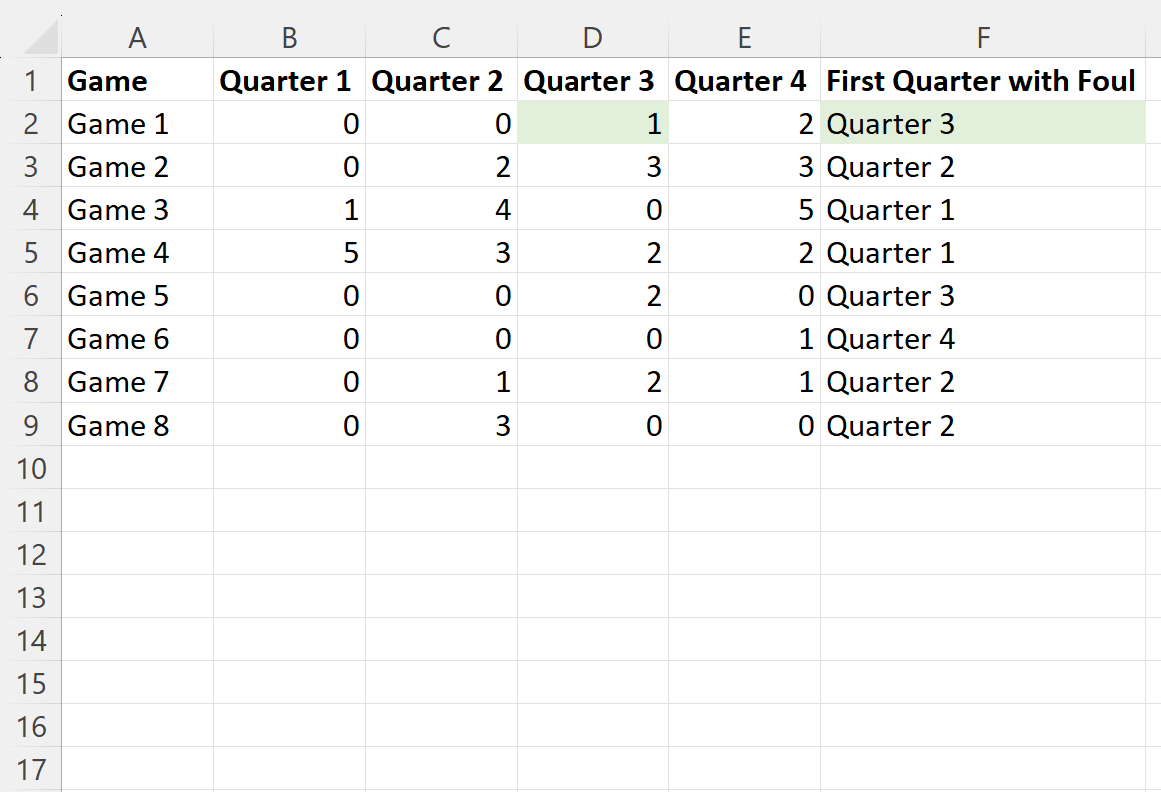Click the 'First Quarter with Foul' header cell

pos(981,81)
